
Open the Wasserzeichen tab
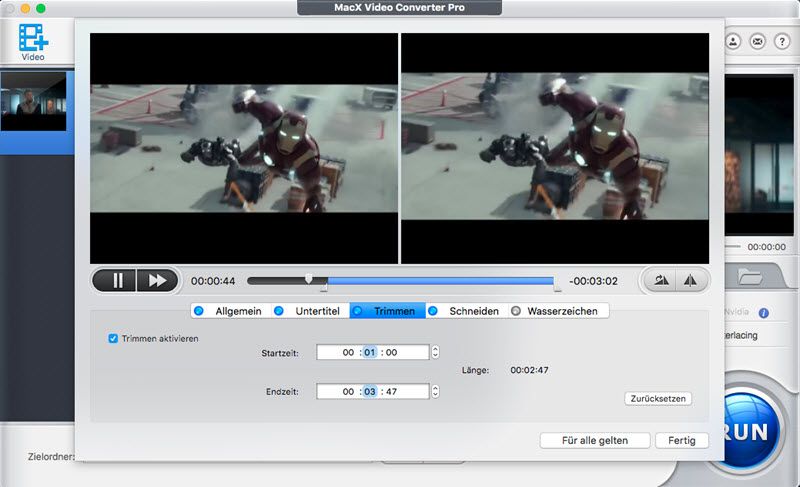558,311
